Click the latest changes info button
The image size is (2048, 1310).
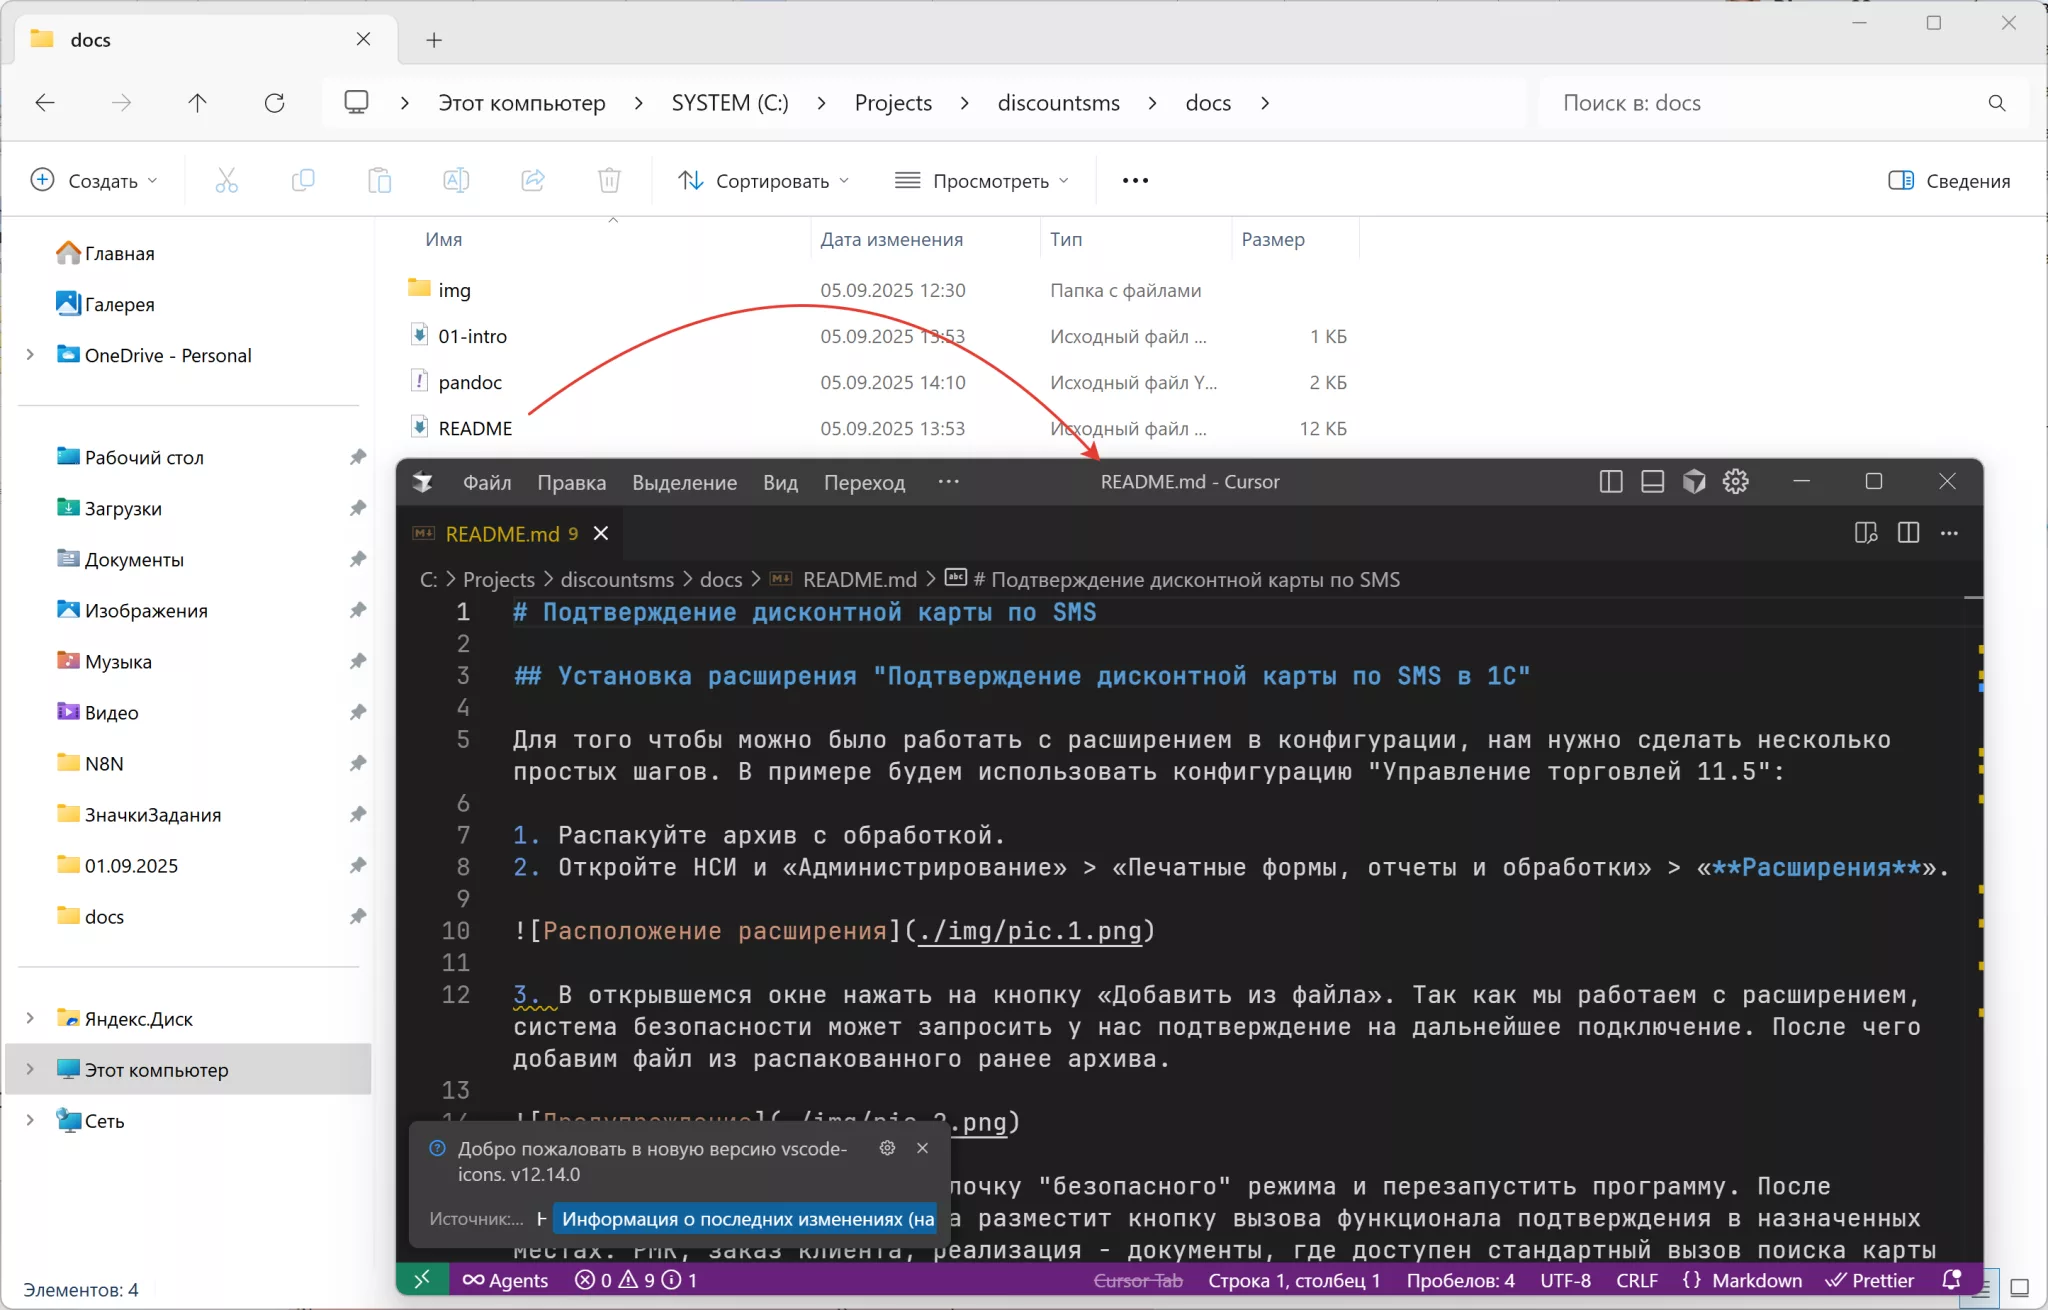coord(746,1219)
